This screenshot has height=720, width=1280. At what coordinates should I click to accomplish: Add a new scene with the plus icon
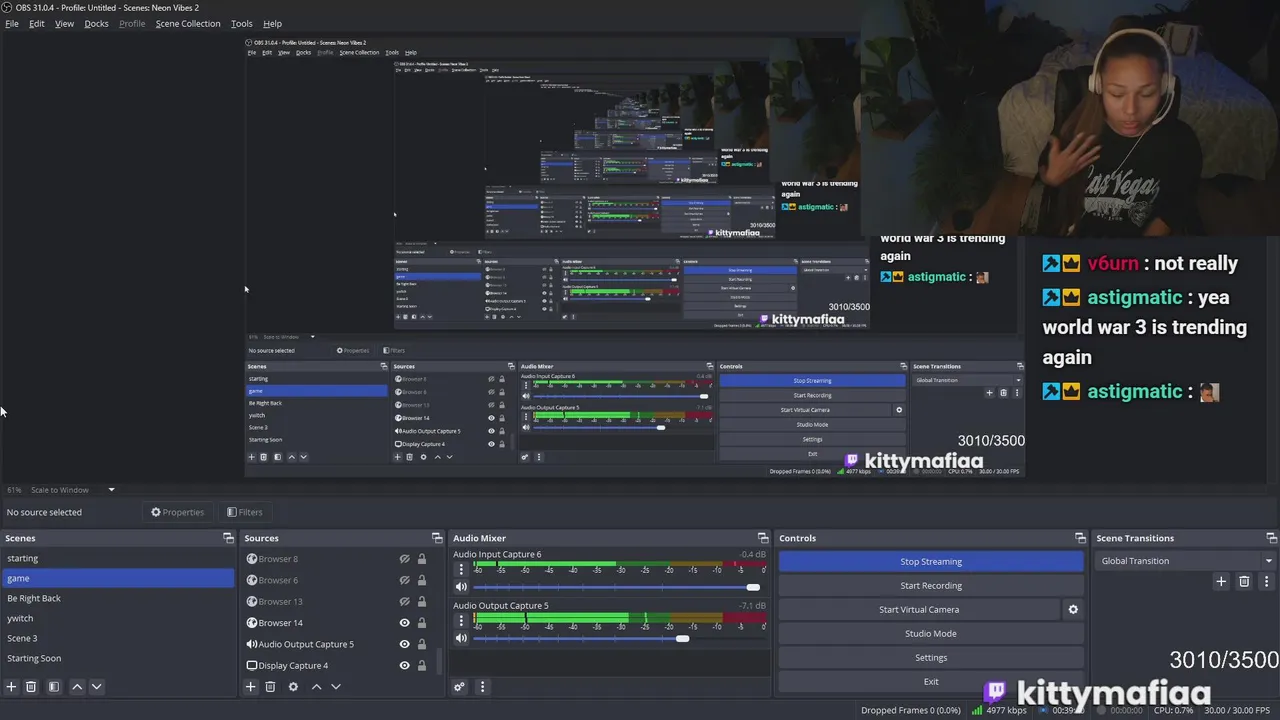click(x=11, y=687)
